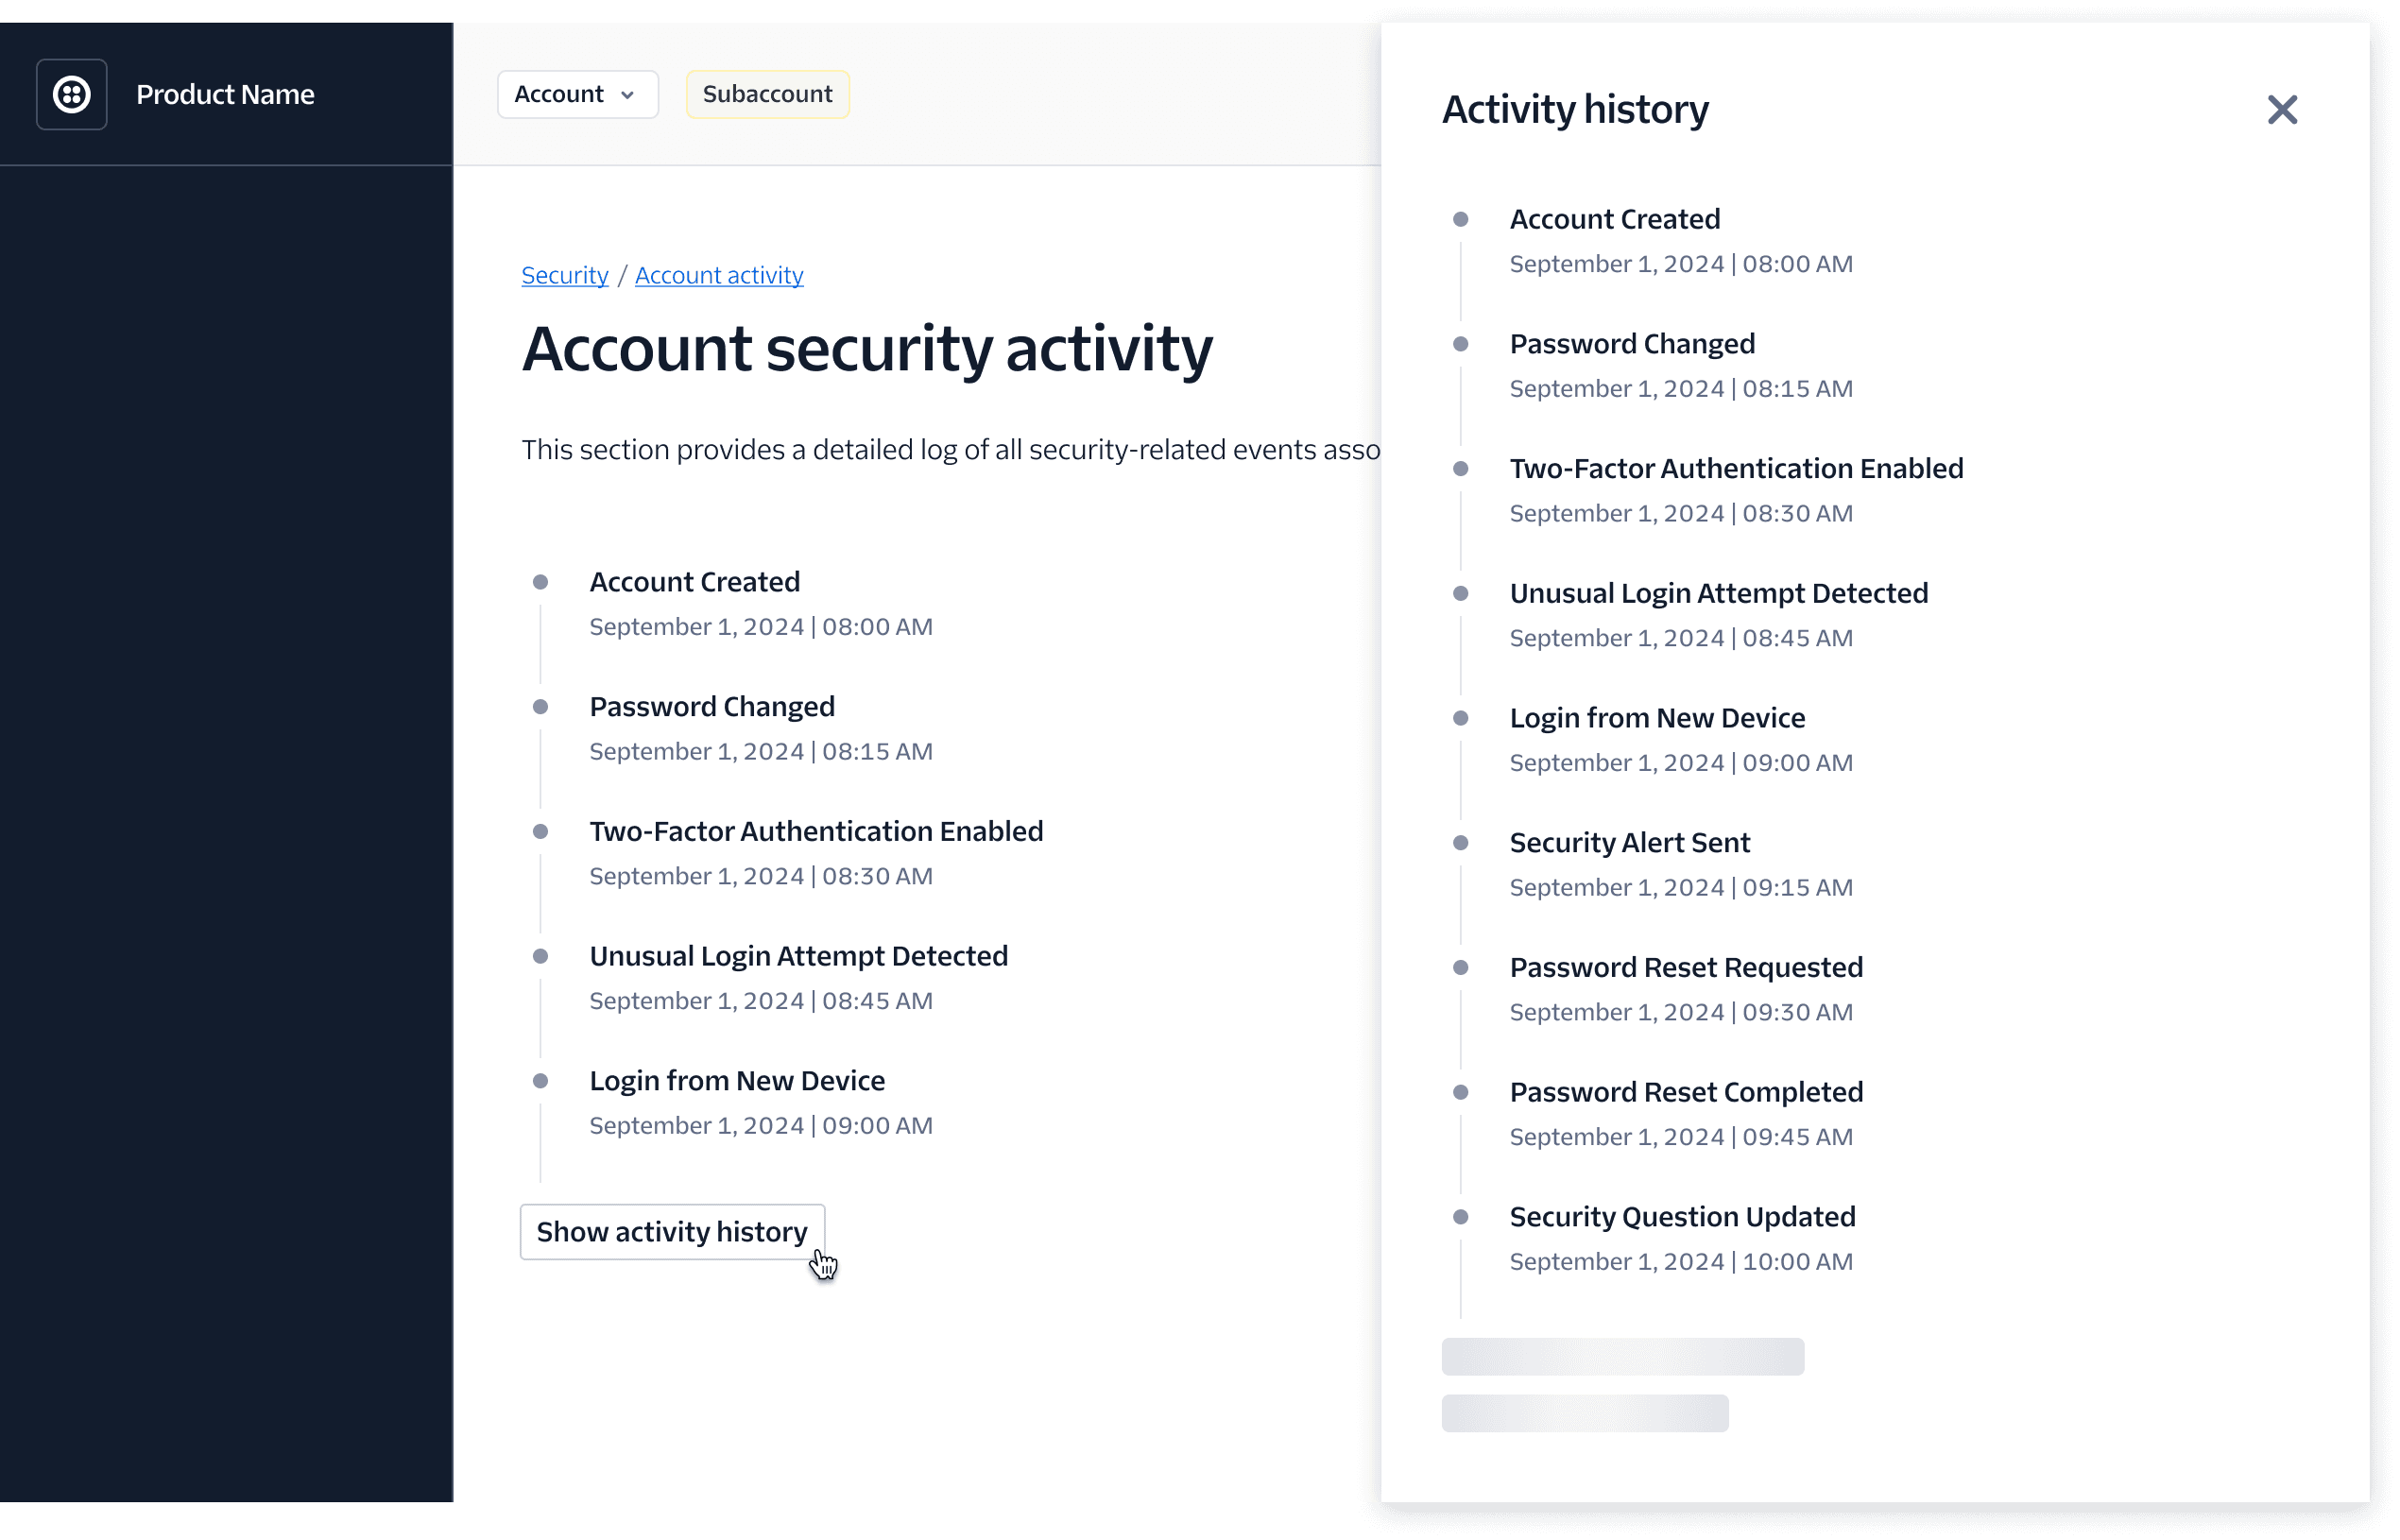Click the Account dropdown arrow
2400x1540 pixels.
626,94
